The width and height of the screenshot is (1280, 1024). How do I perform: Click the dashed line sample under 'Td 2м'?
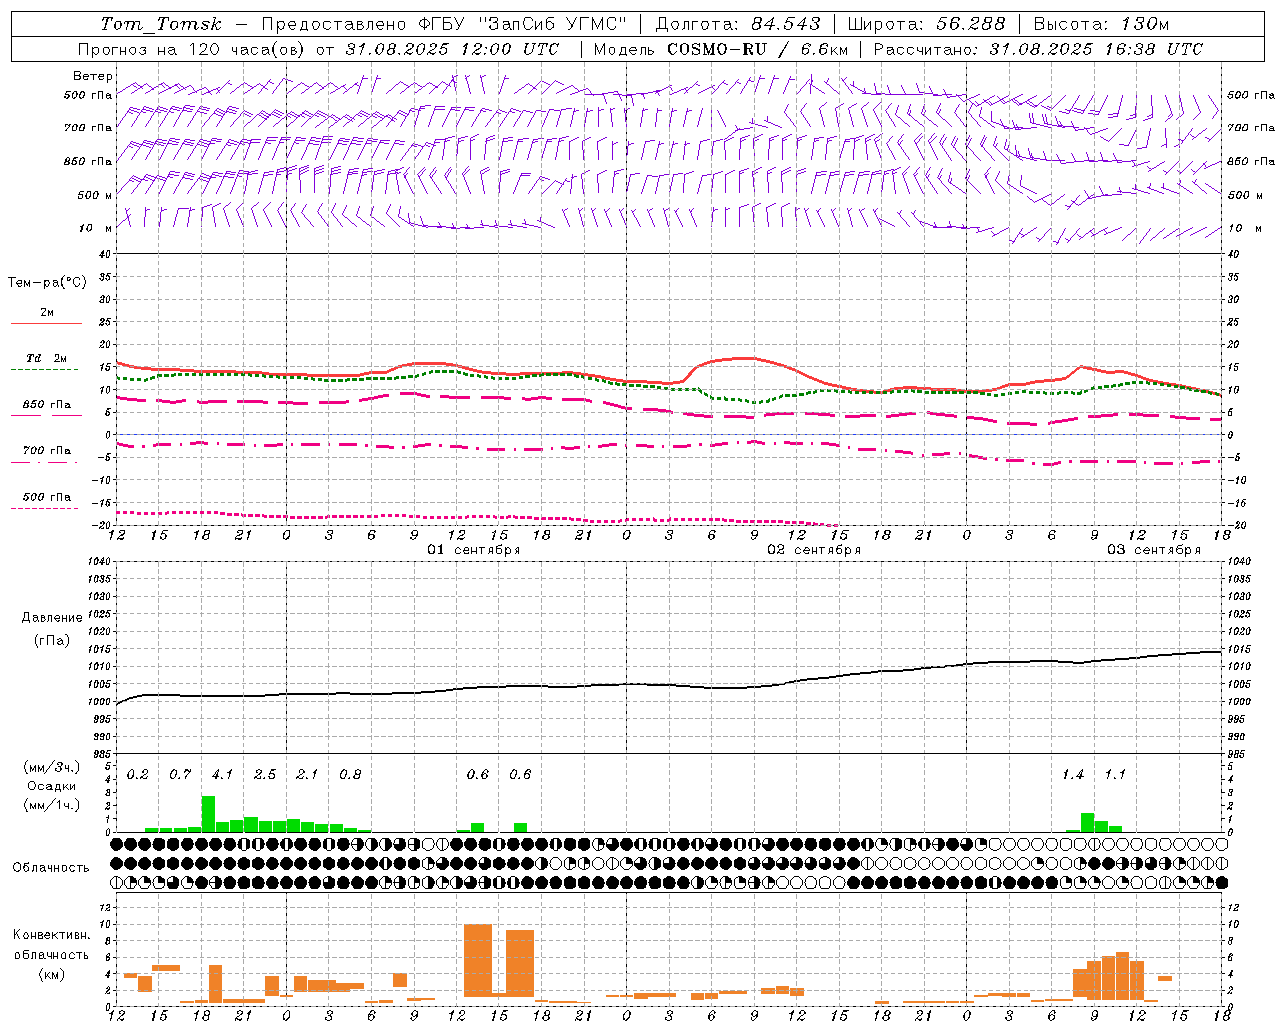[44, 369]
